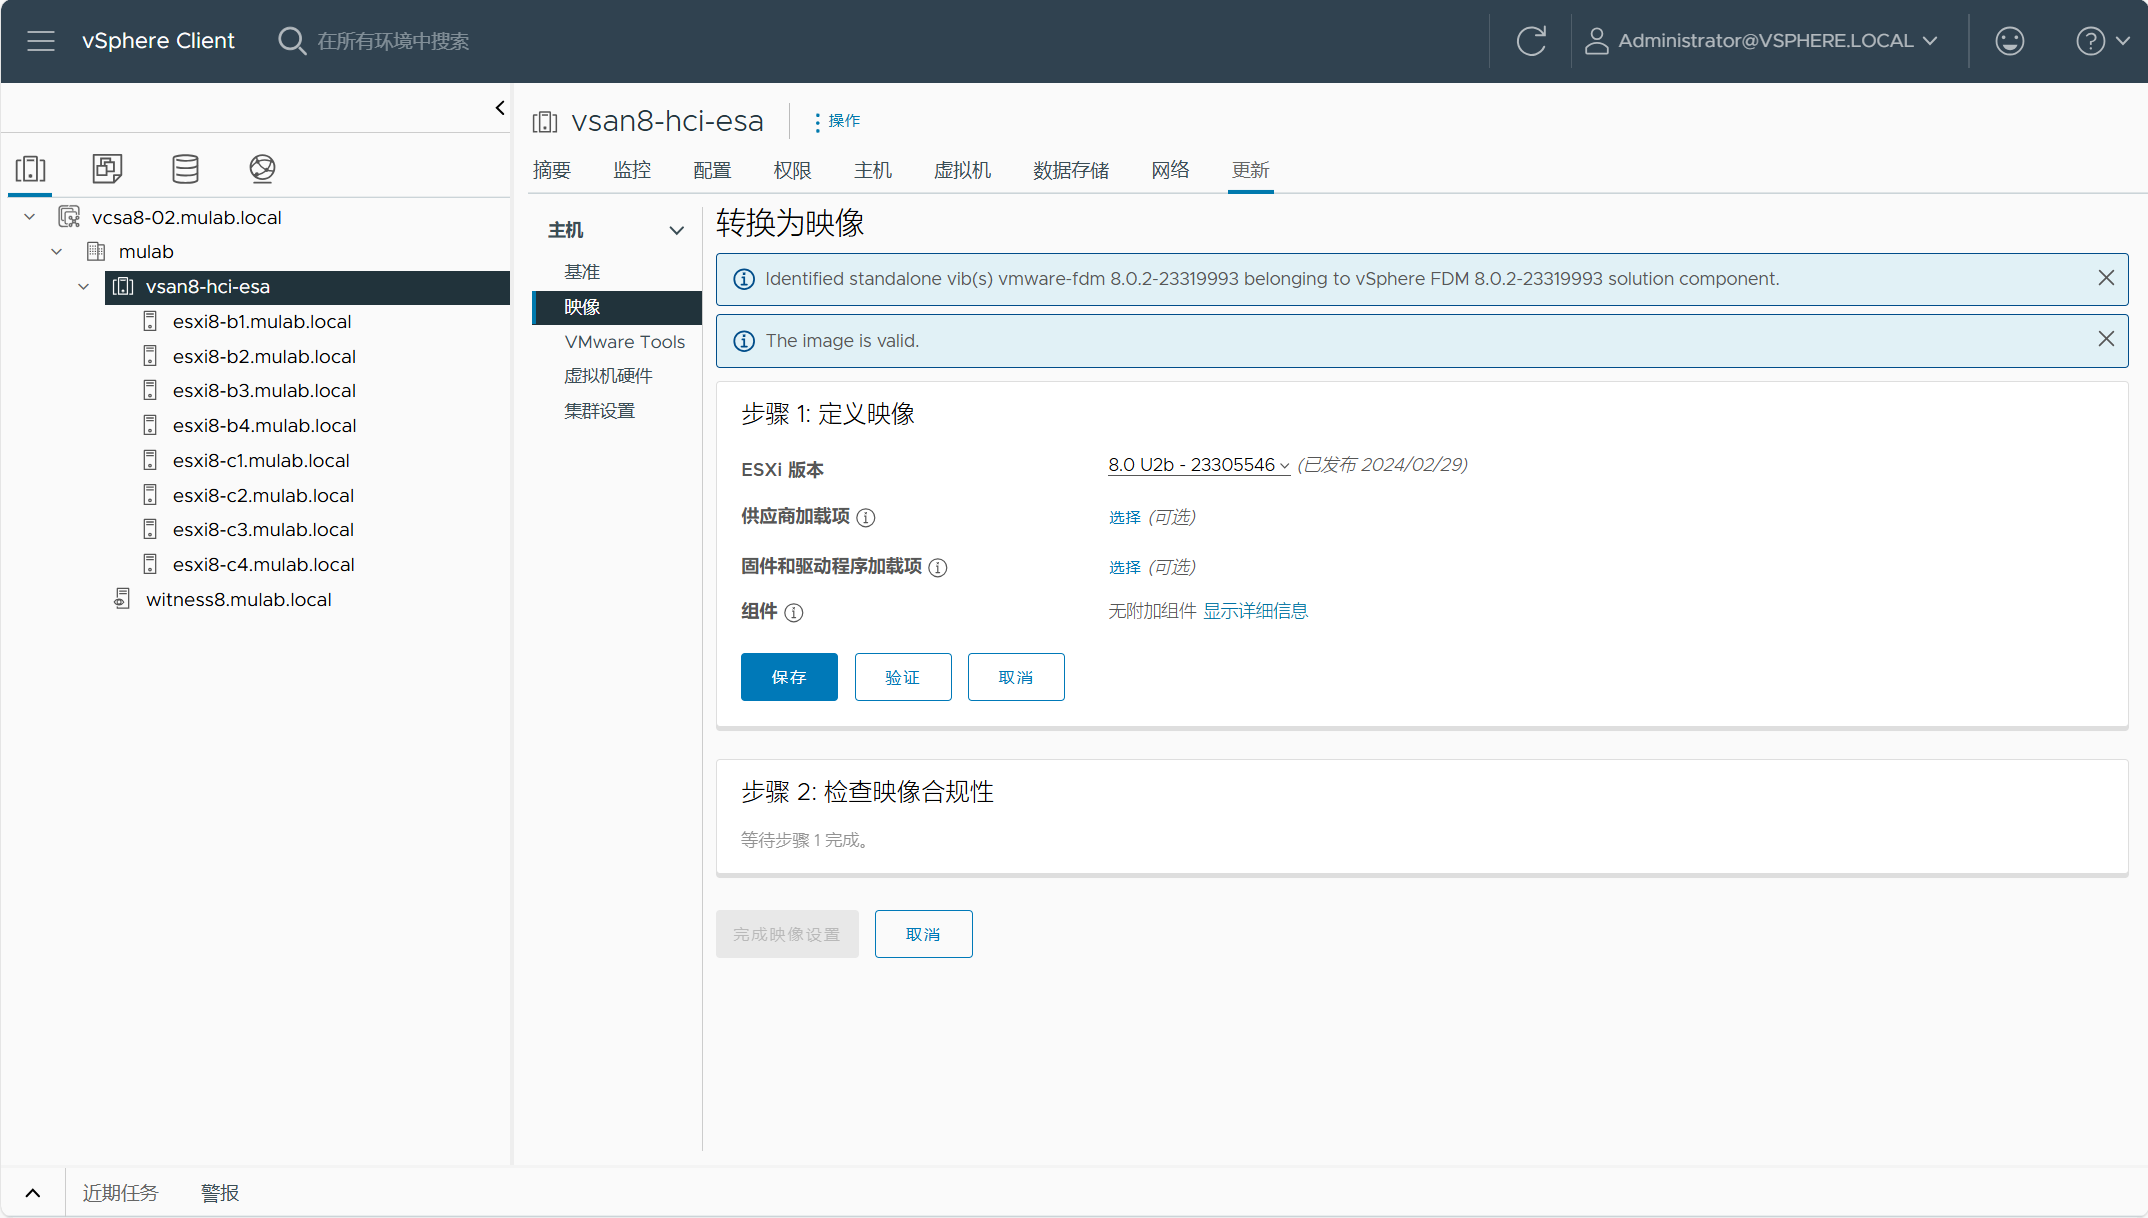Click the witness8 host icon
The image size is (2148, 1218).
pyautogui.click(x=122, y=599)
